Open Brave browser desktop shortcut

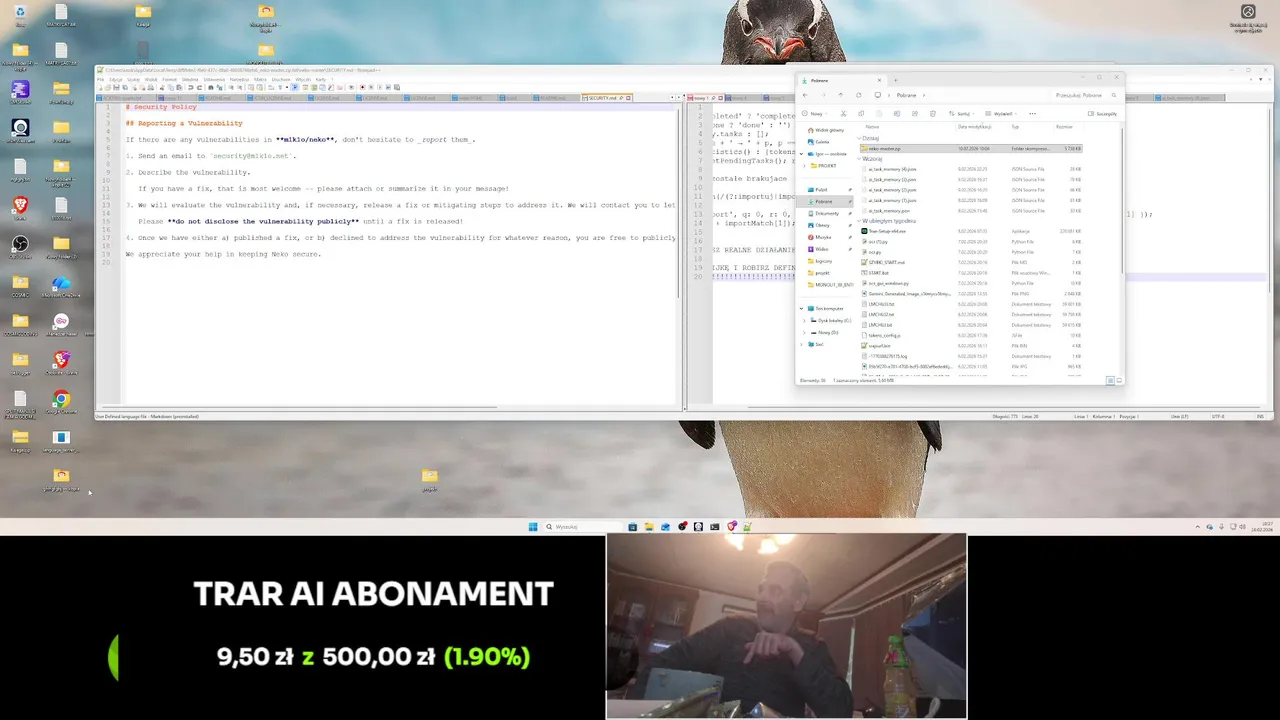(x=20, y=208)
